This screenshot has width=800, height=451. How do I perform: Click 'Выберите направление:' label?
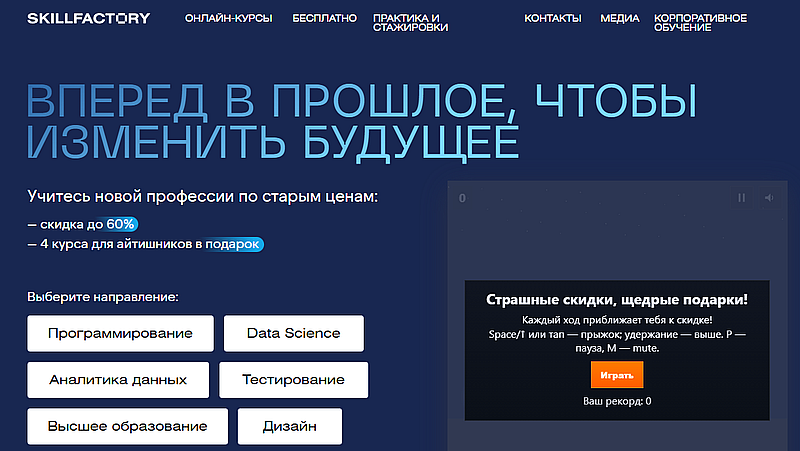pyautogui.click(x=103, y=297)
